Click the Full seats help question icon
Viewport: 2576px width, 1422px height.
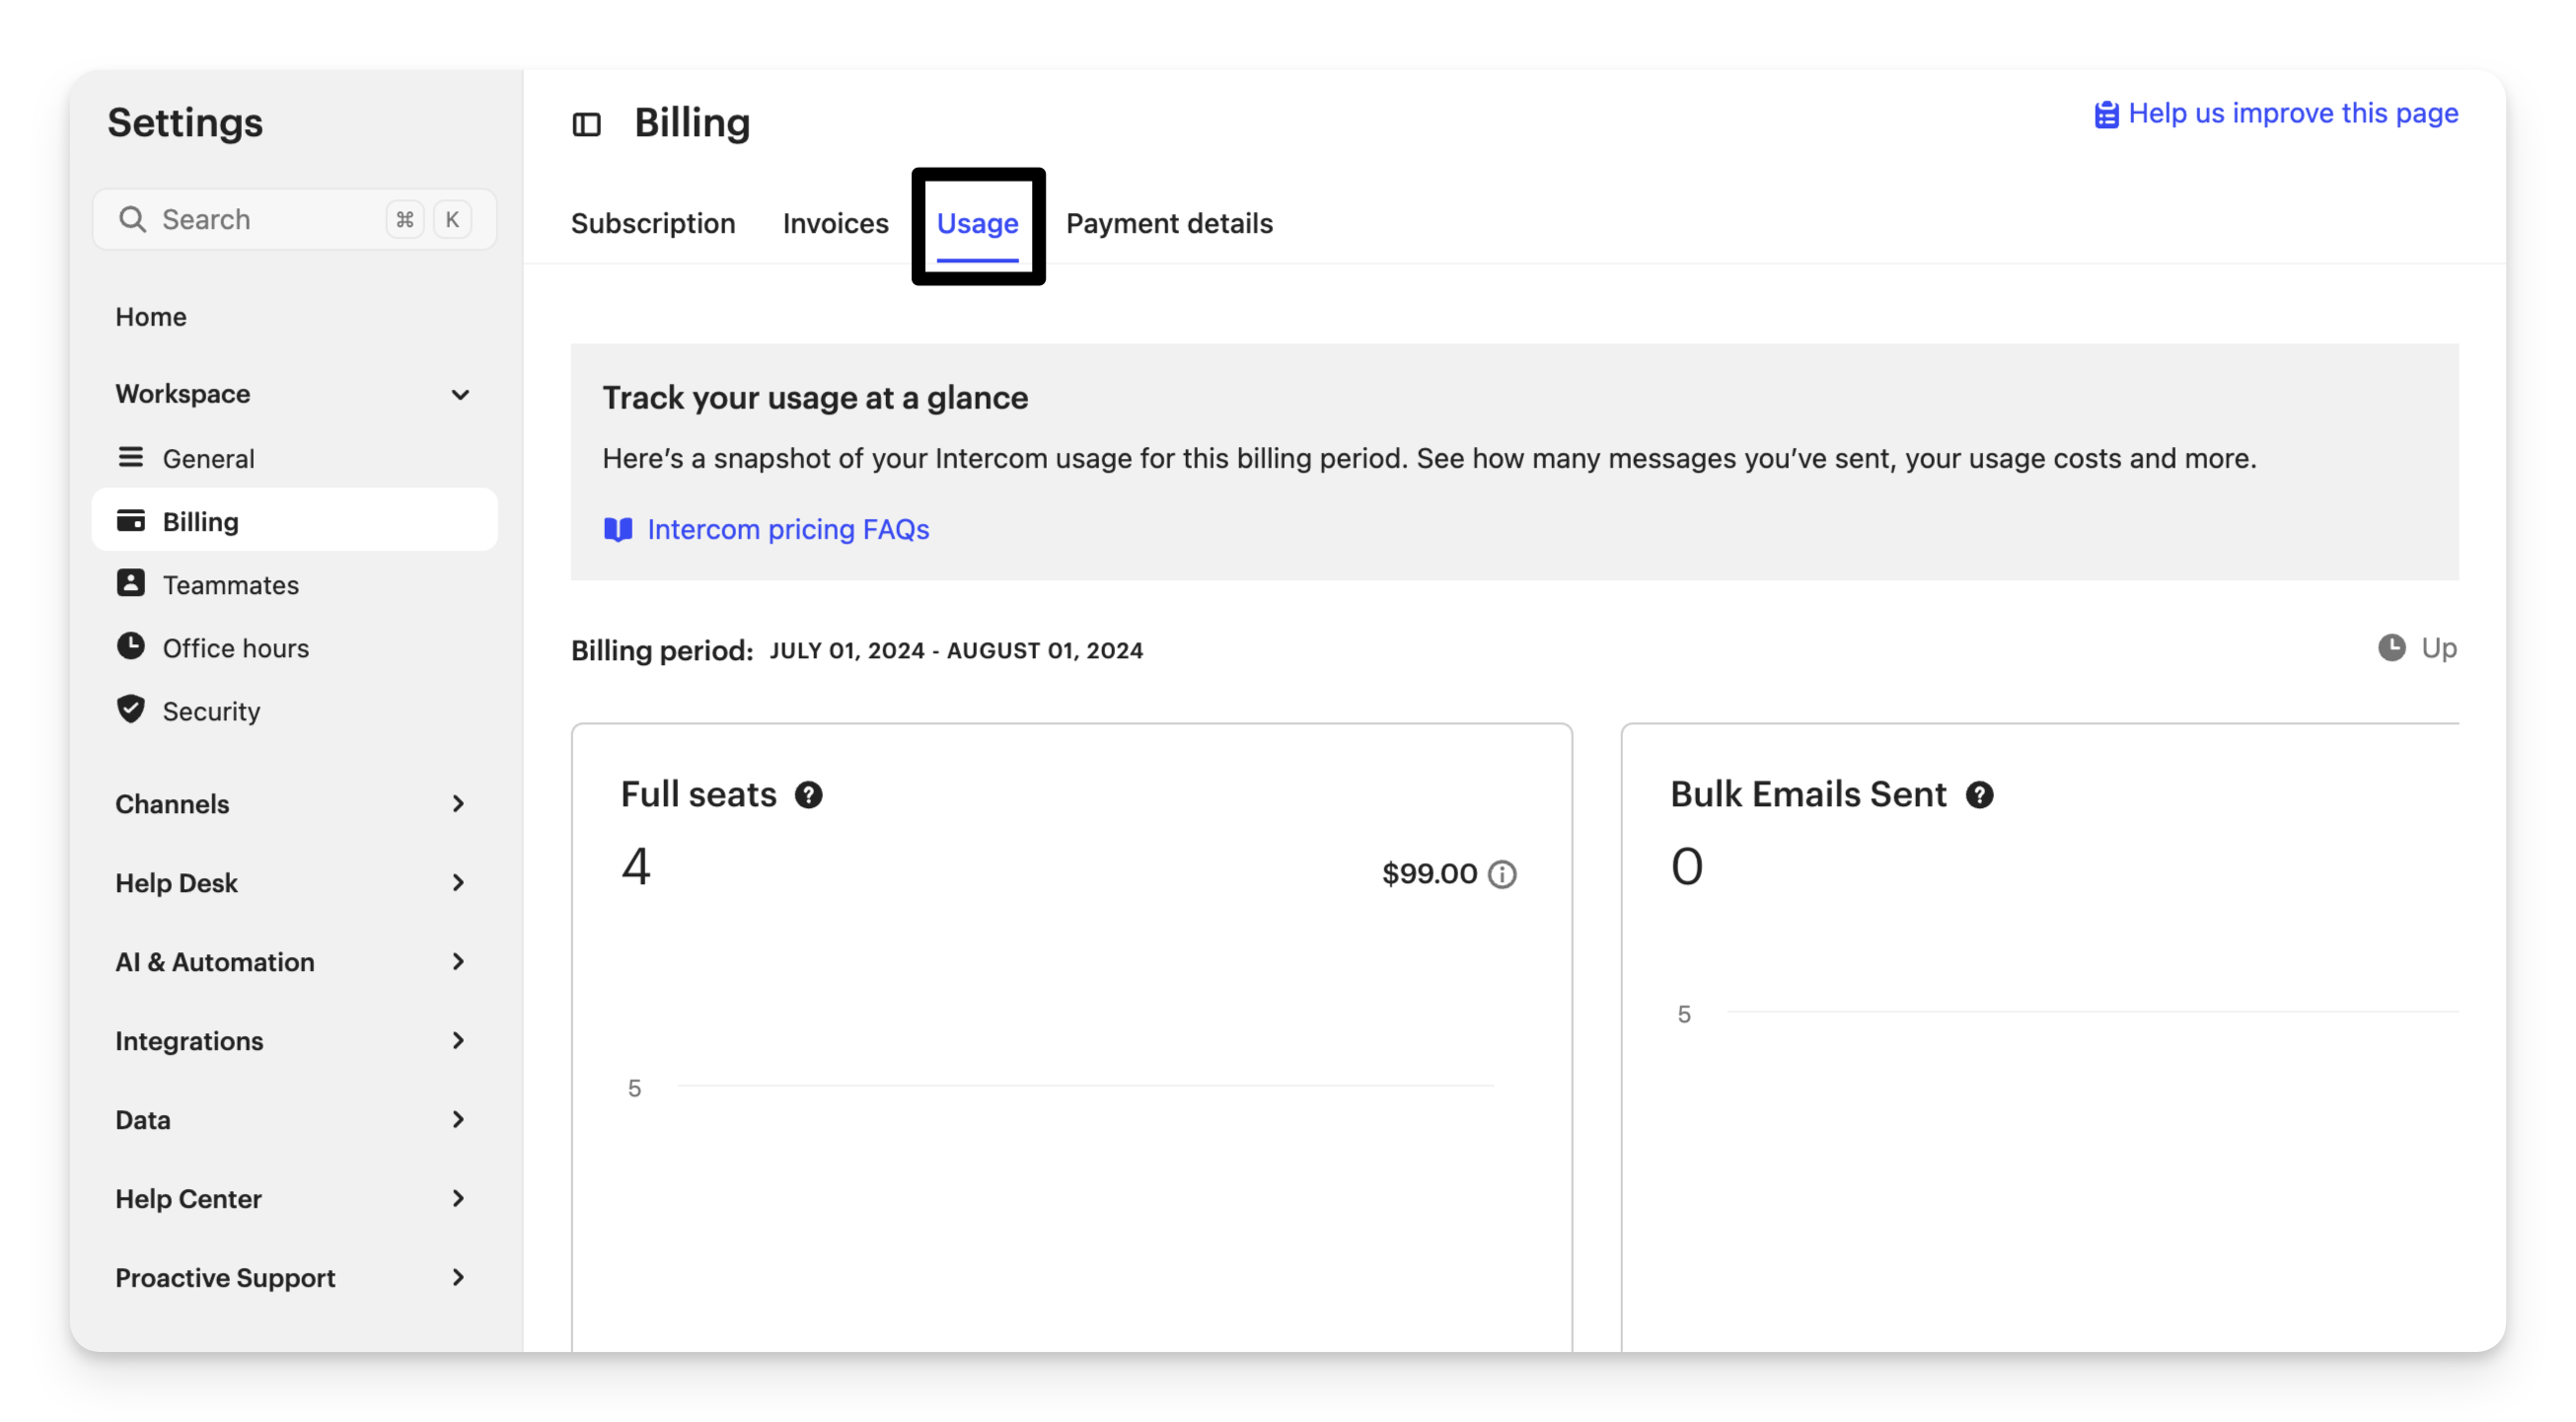pos(808,795)
